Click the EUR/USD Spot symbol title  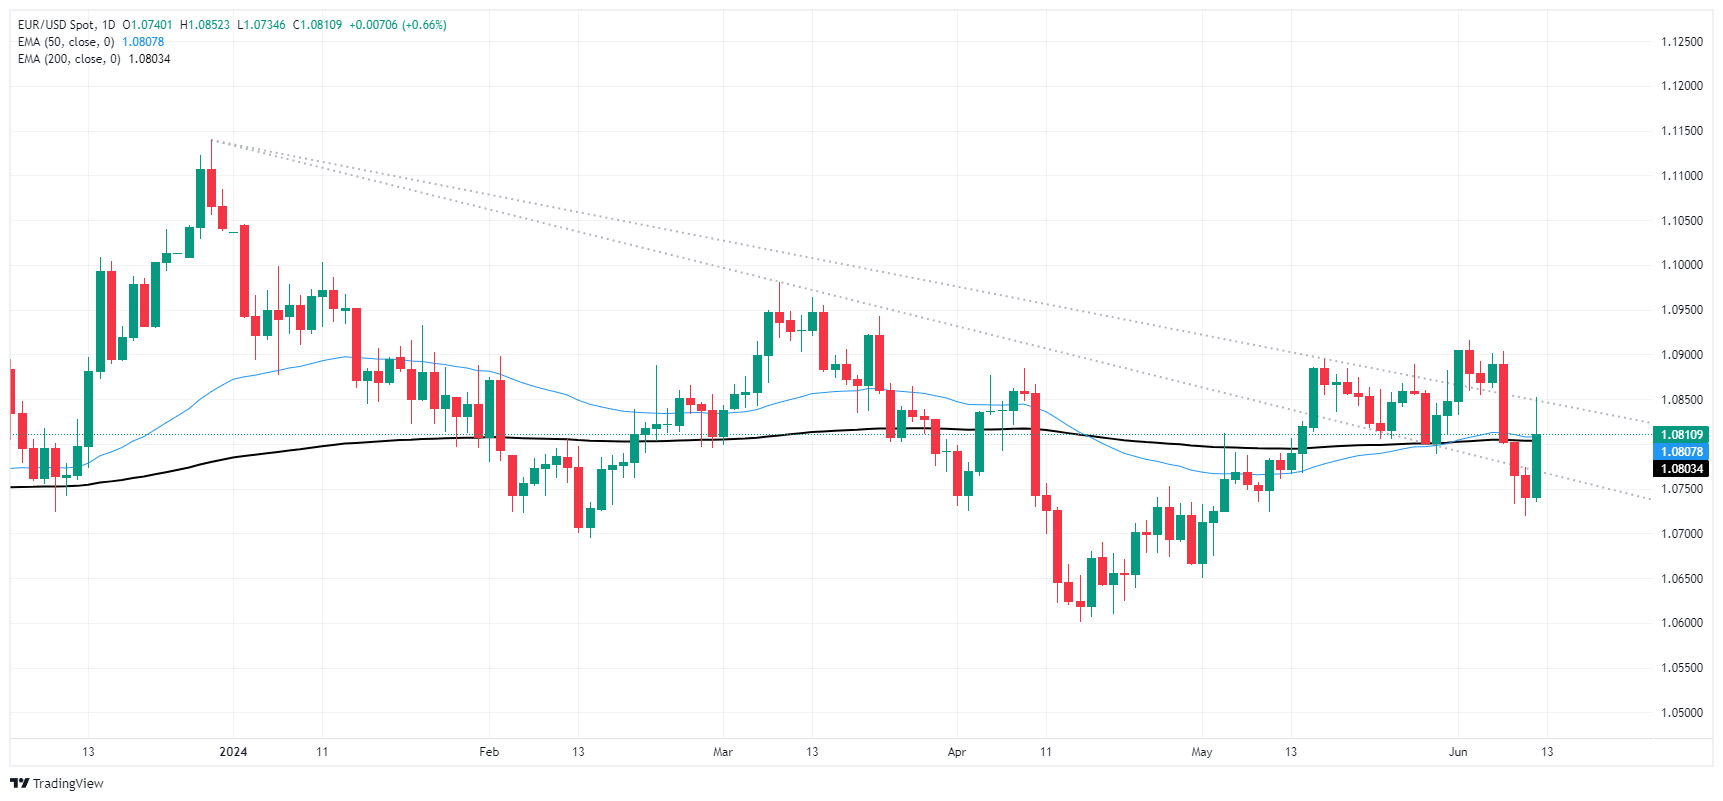pos(59,25)
